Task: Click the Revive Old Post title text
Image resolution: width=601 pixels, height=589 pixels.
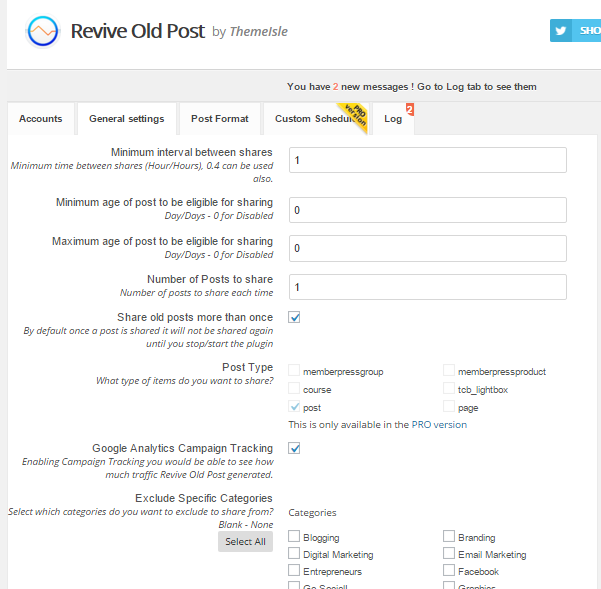Action: click(138, 31)
